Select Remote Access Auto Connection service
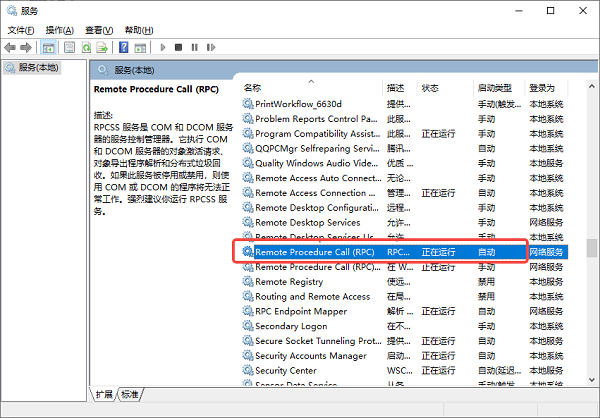The image size is (600, 418). coord(404,178)
